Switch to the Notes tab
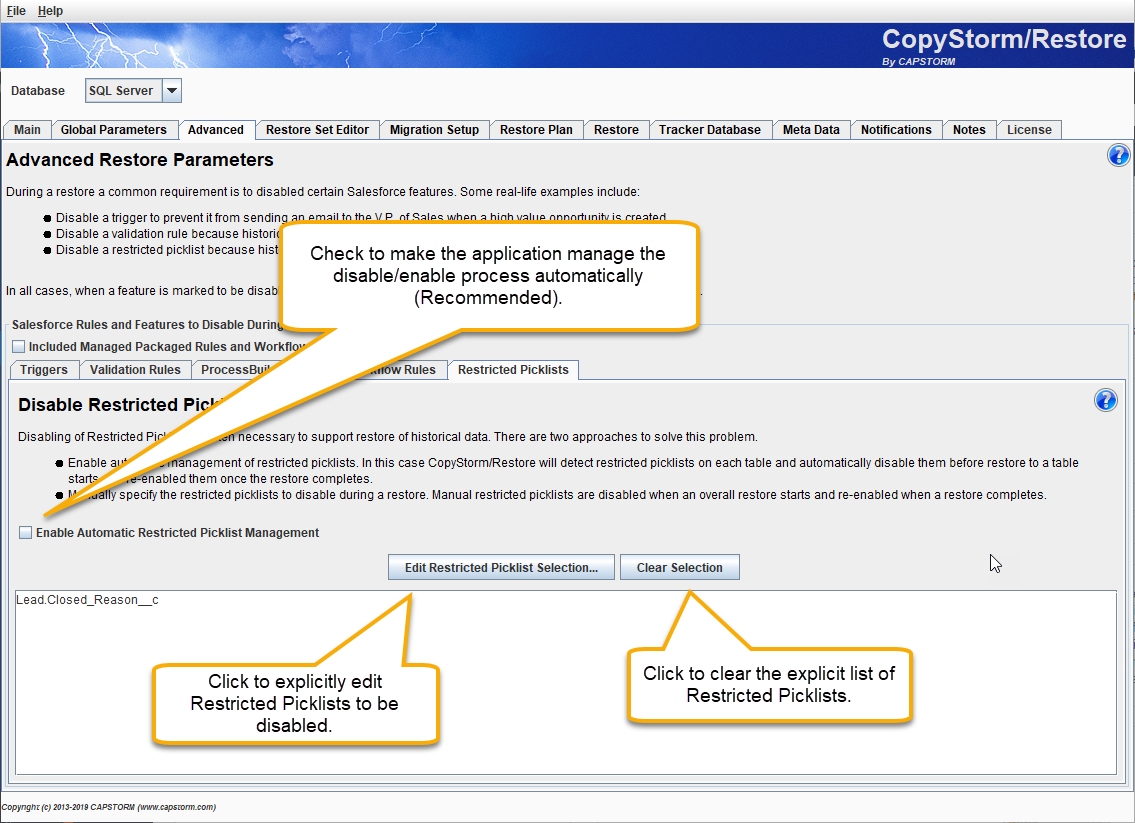Image resolution: width=1135 pixels, height=823 pixels. point(969,130)
